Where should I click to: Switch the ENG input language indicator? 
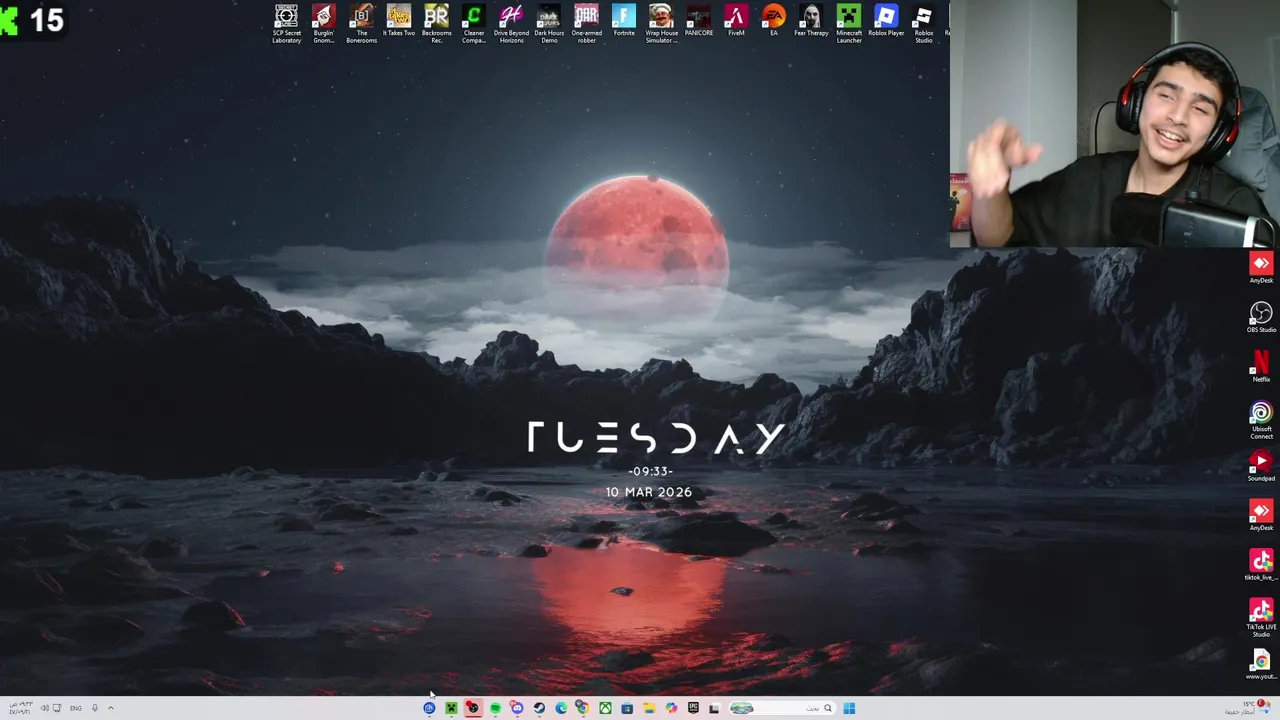[75, 708]
